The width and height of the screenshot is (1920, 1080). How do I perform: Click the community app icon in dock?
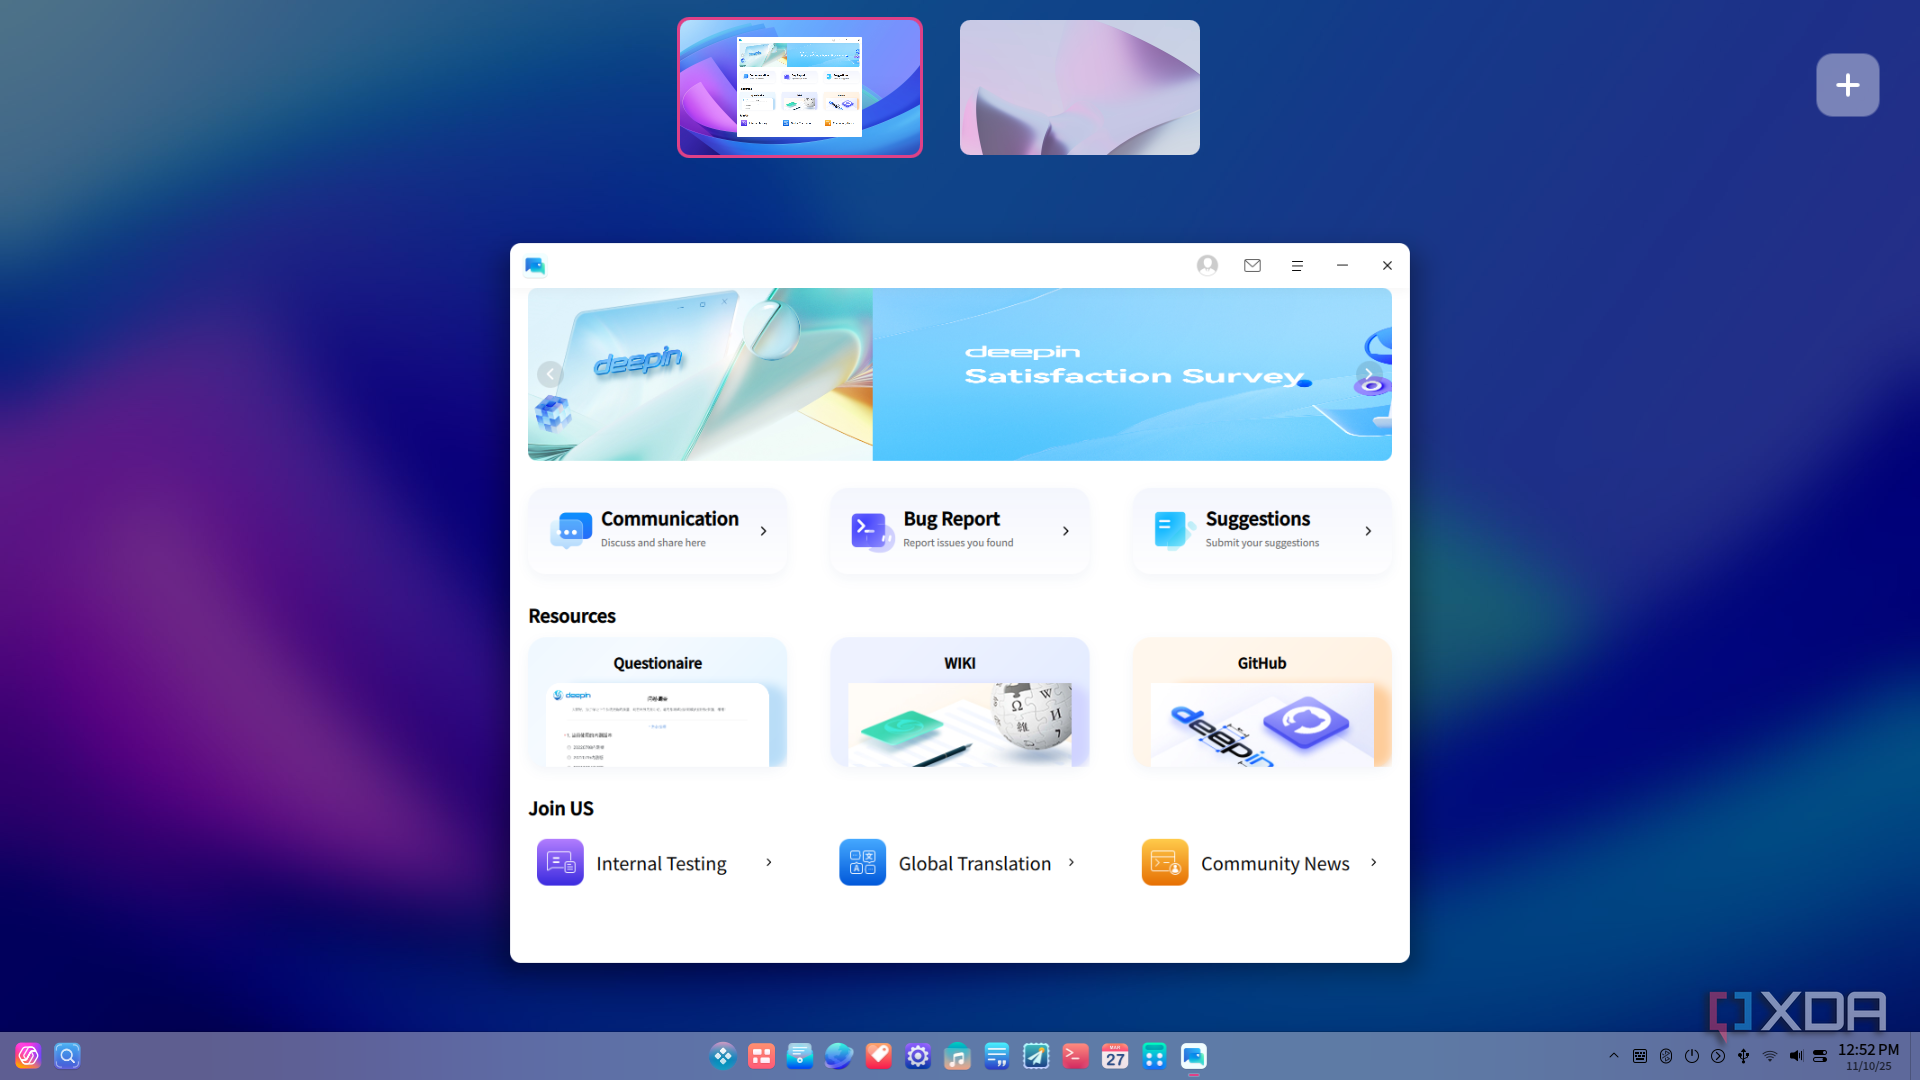1194,1056
